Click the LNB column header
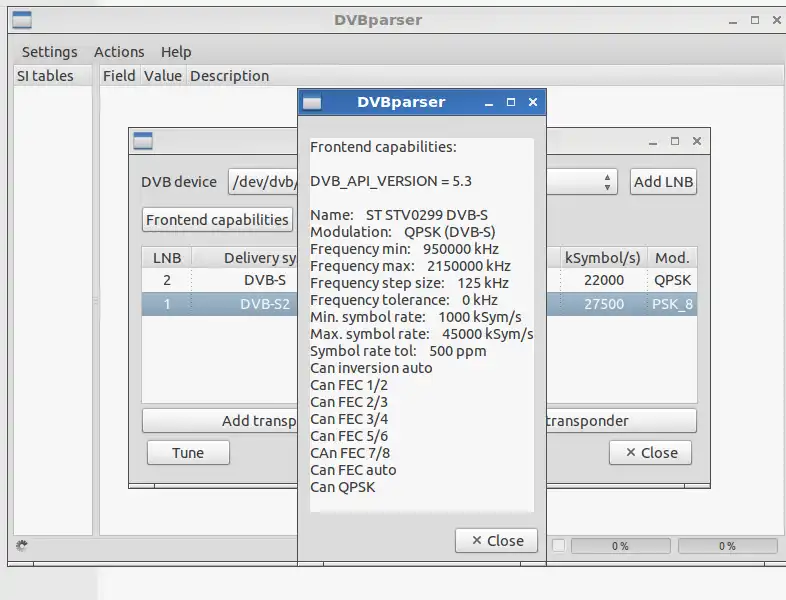 coord(166,258)
